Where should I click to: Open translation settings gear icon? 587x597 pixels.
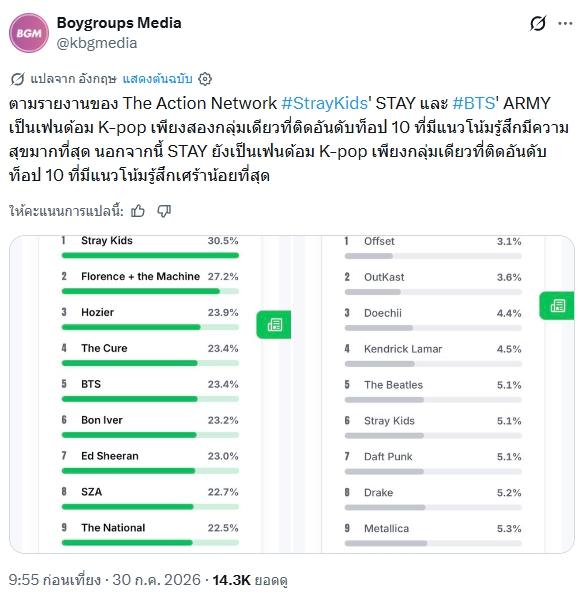pyautogui.click(x=205, y=79)
